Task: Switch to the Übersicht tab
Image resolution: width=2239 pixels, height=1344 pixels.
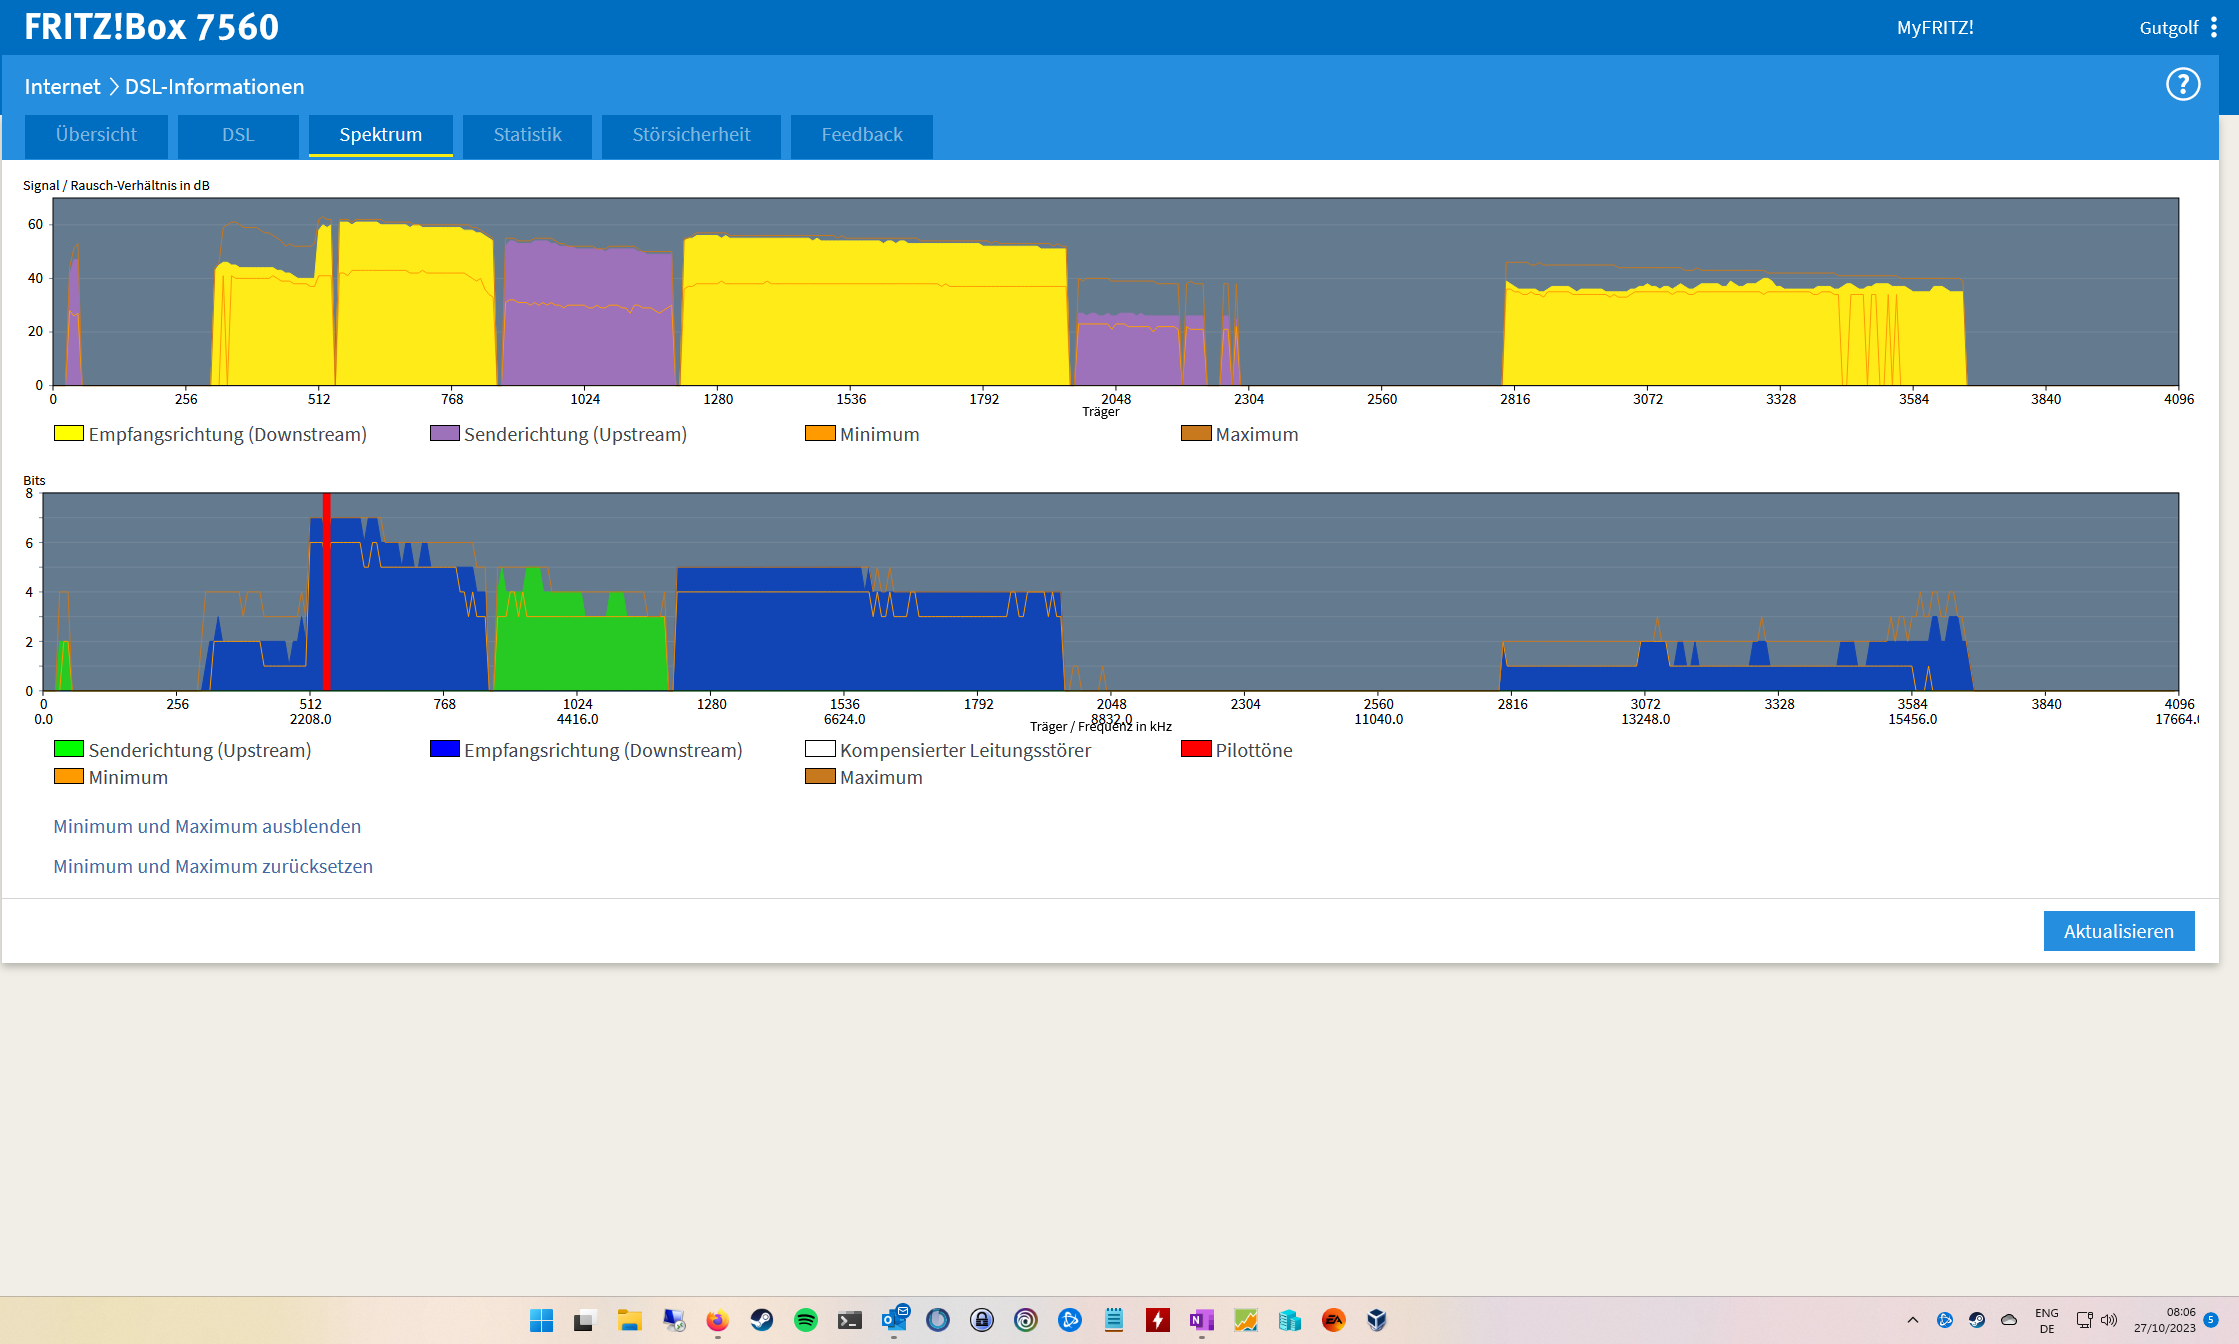Action: coord(96,135)
